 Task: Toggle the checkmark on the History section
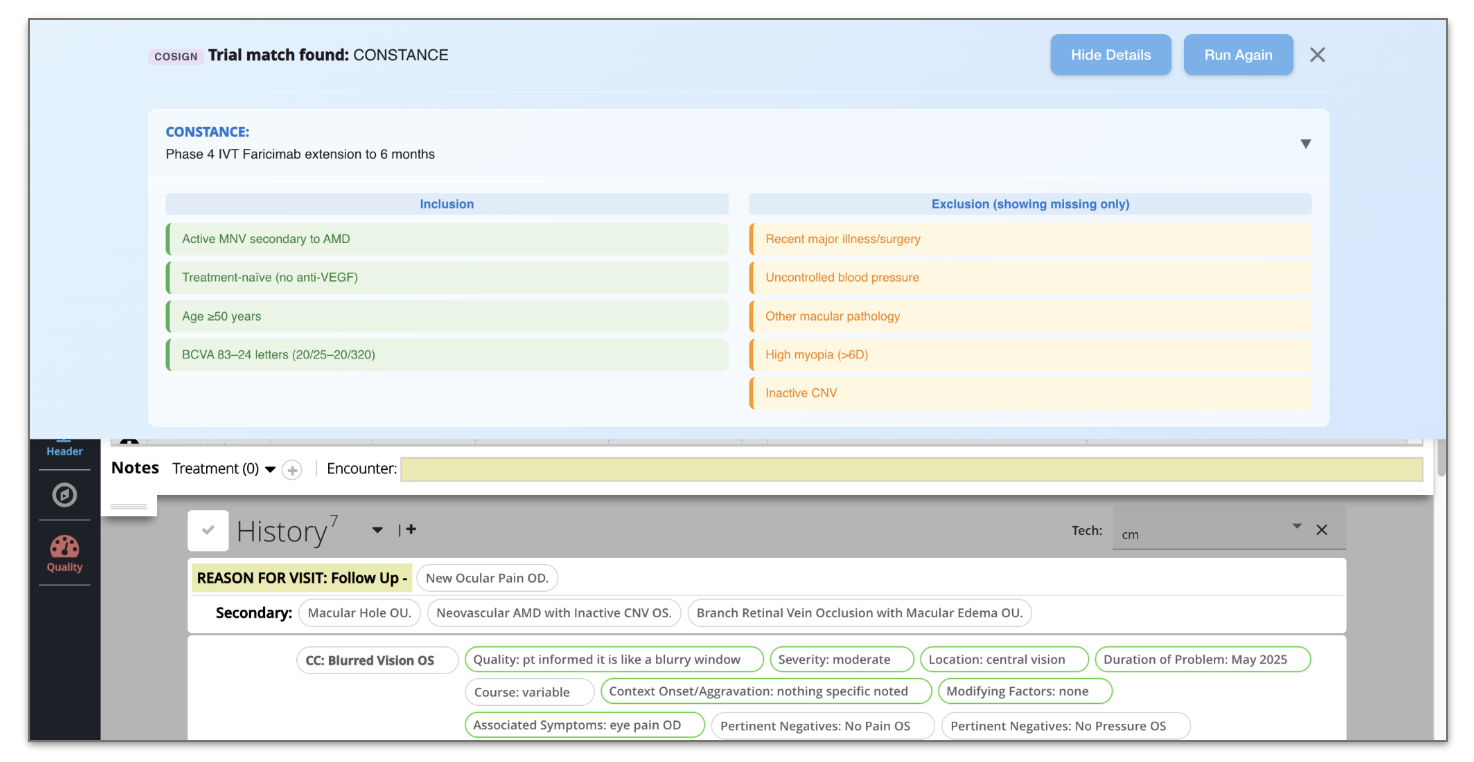pos(208,530)
